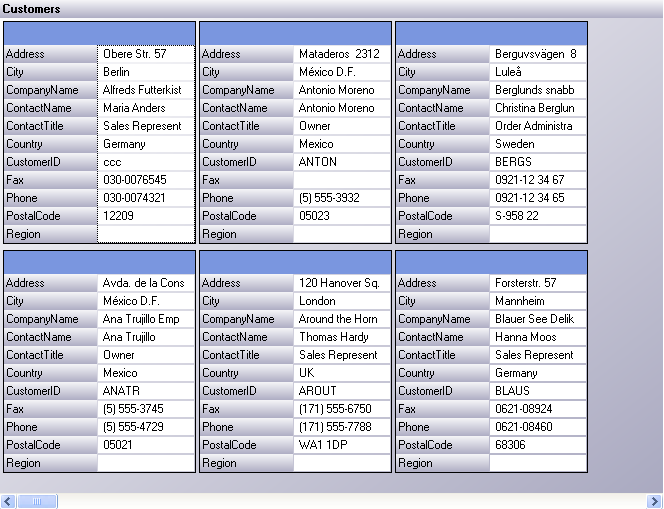
Task: Select the address '120 Hanover Sq.'
Action: [x=342, y=283]
